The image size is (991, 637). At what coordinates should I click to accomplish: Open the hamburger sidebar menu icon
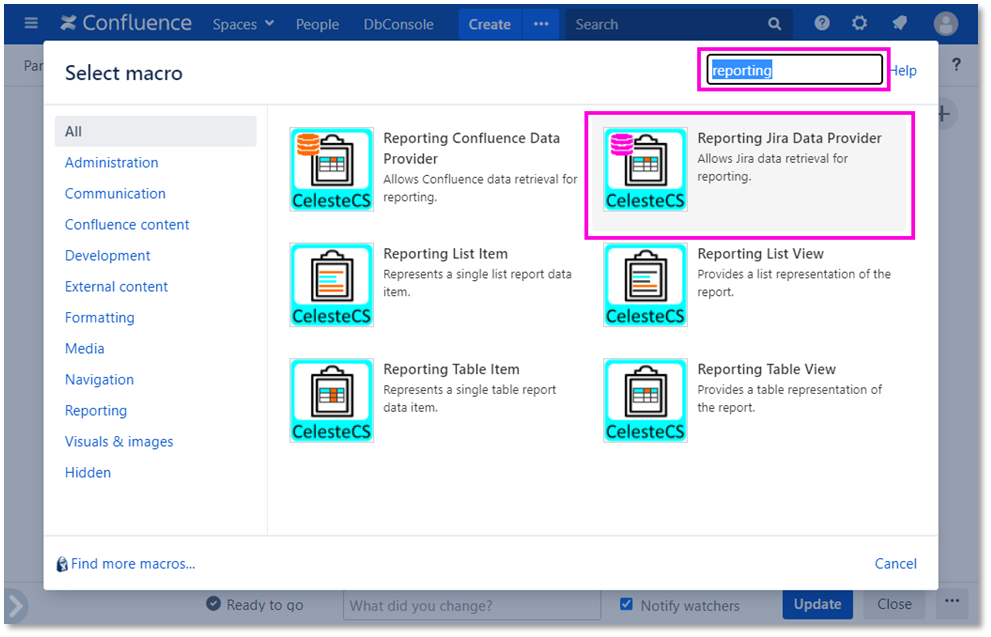pos(30,23)
